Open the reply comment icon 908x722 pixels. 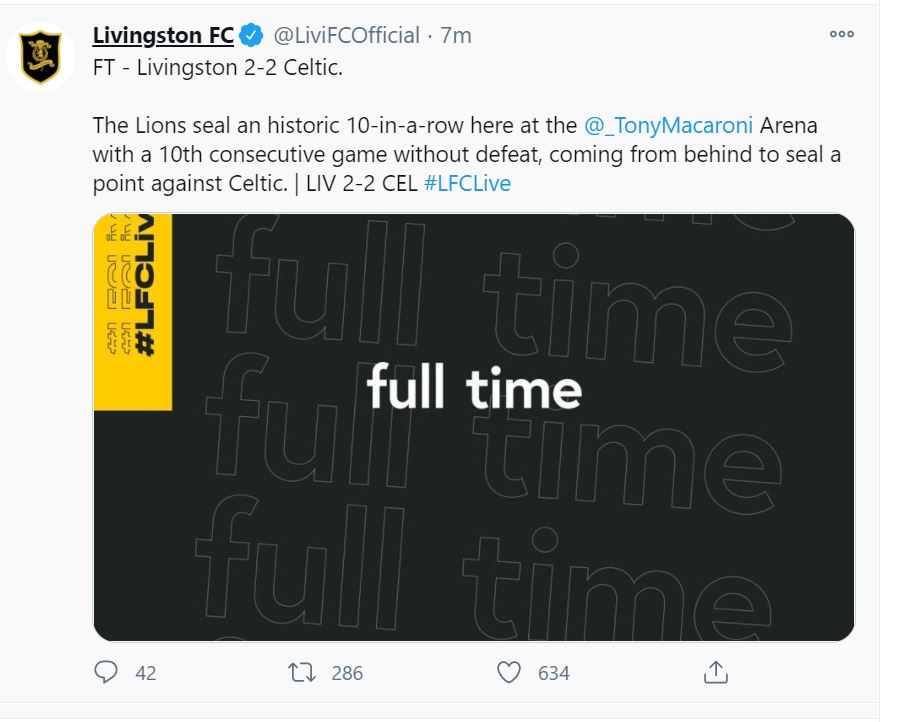click(x=105, y=672)
